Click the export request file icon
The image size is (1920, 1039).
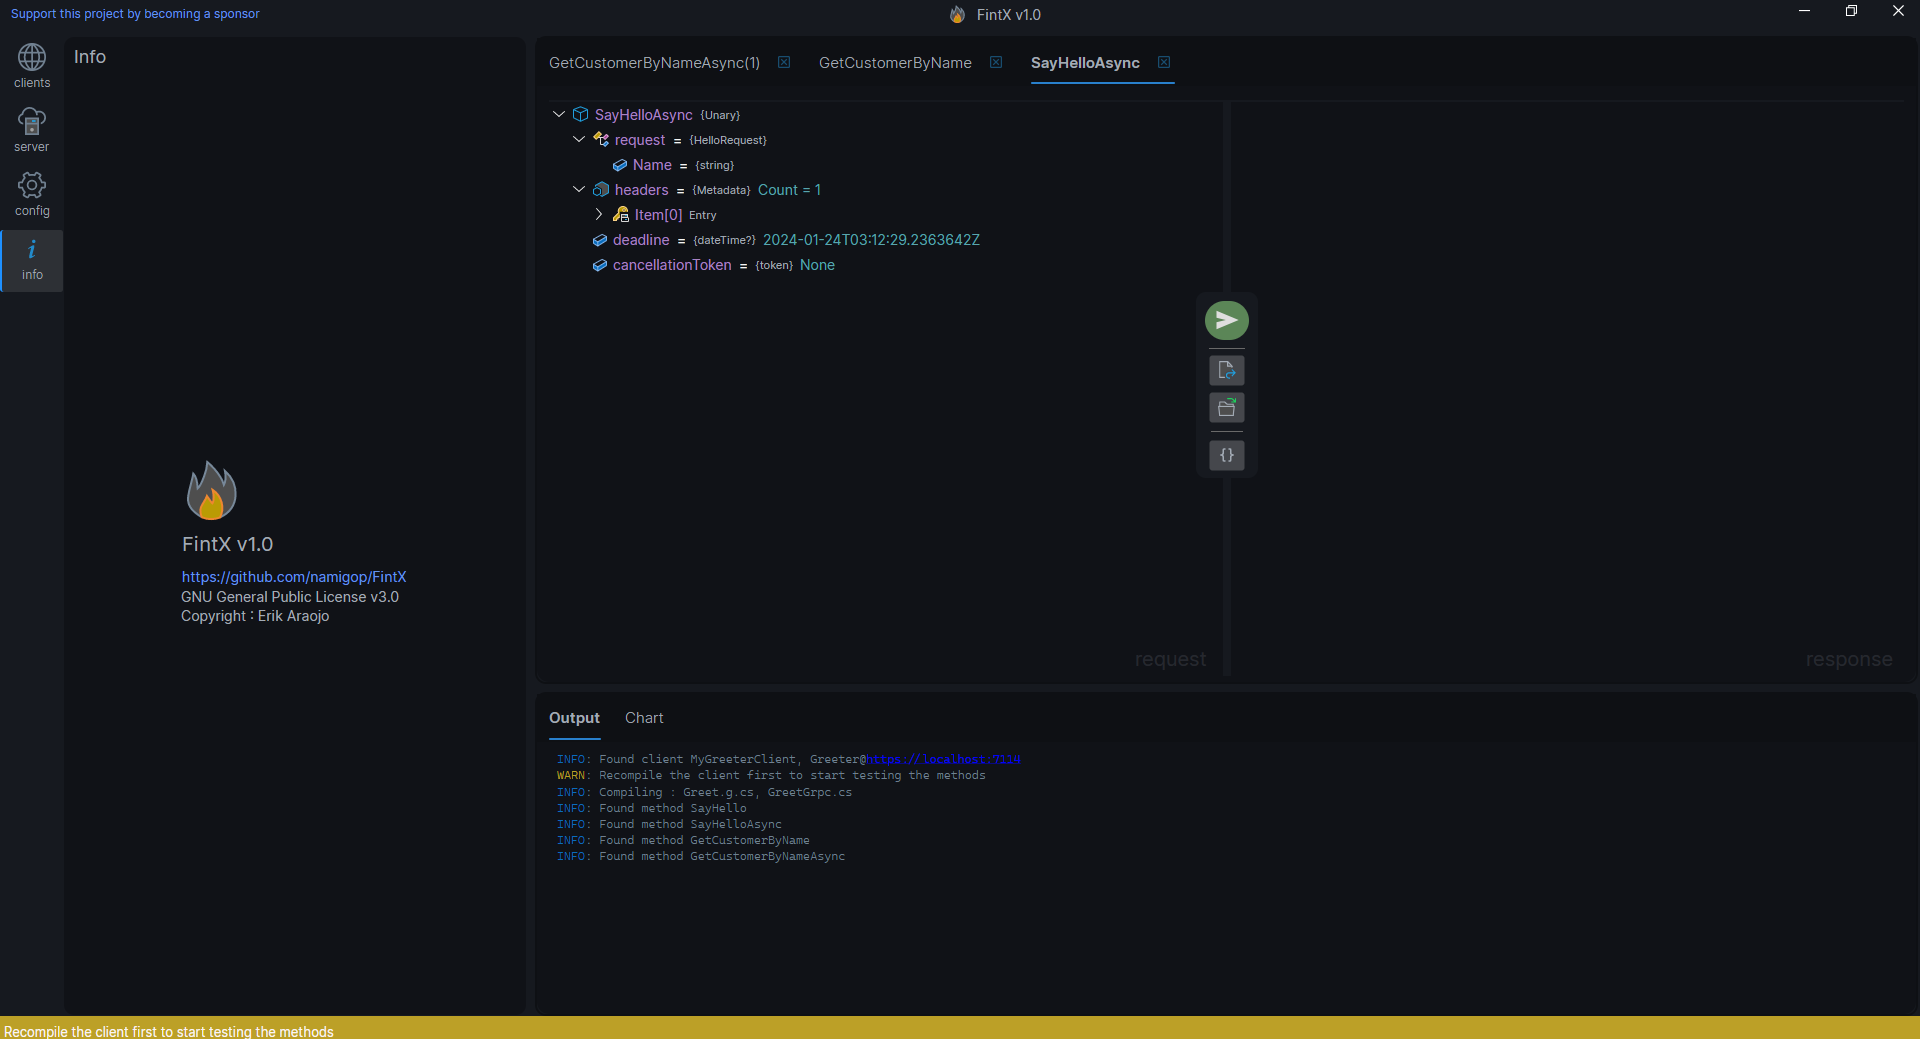(x=1226, y=370)
